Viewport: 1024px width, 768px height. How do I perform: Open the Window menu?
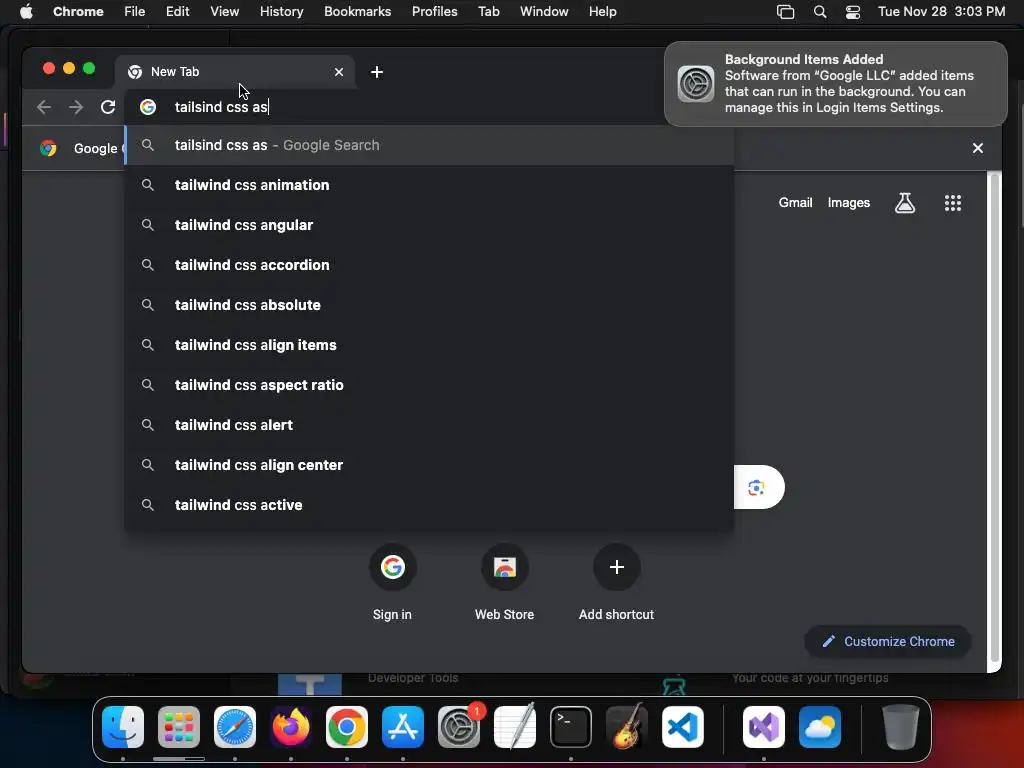(x=544, y=12)
